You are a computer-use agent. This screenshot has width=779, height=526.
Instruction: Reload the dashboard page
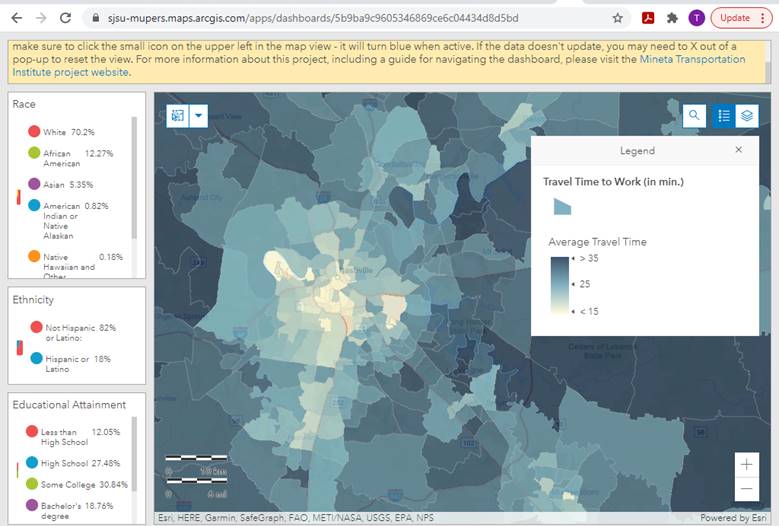[65, 18]
